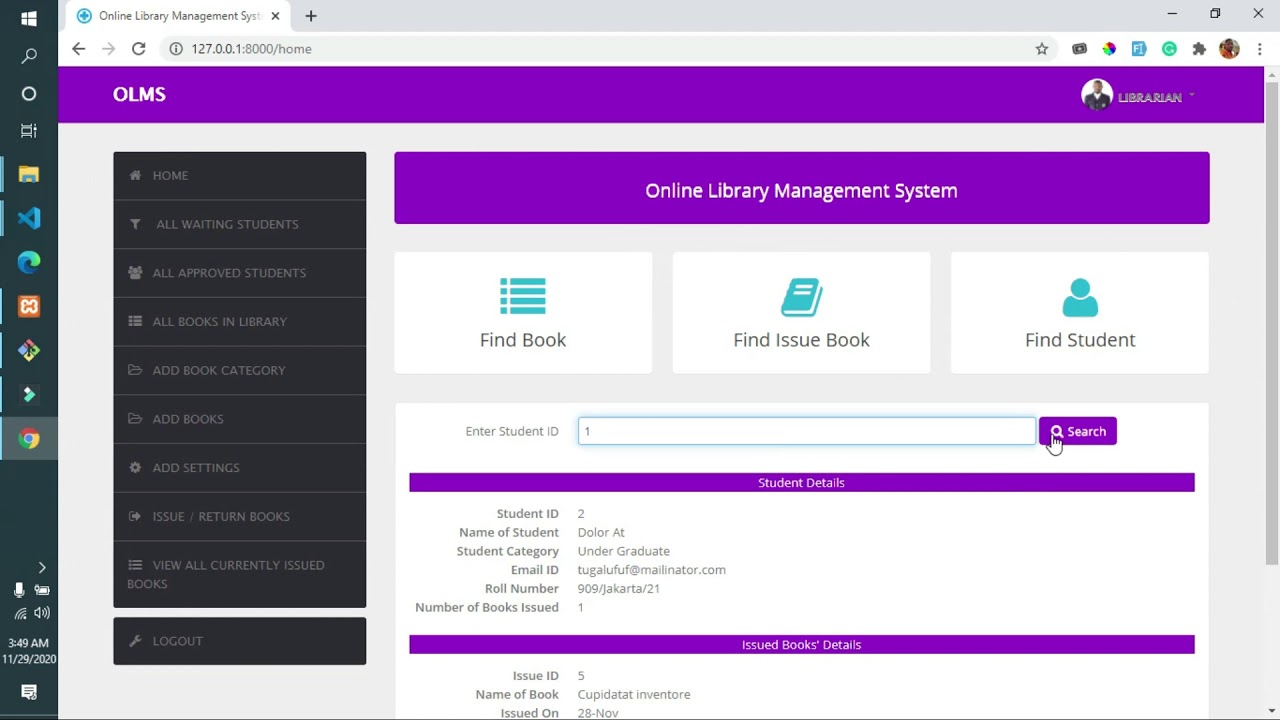The width and height of the screenshot is (1280, 720).
Task: Open Windows search from taskbar
Action: coord(29,56)
